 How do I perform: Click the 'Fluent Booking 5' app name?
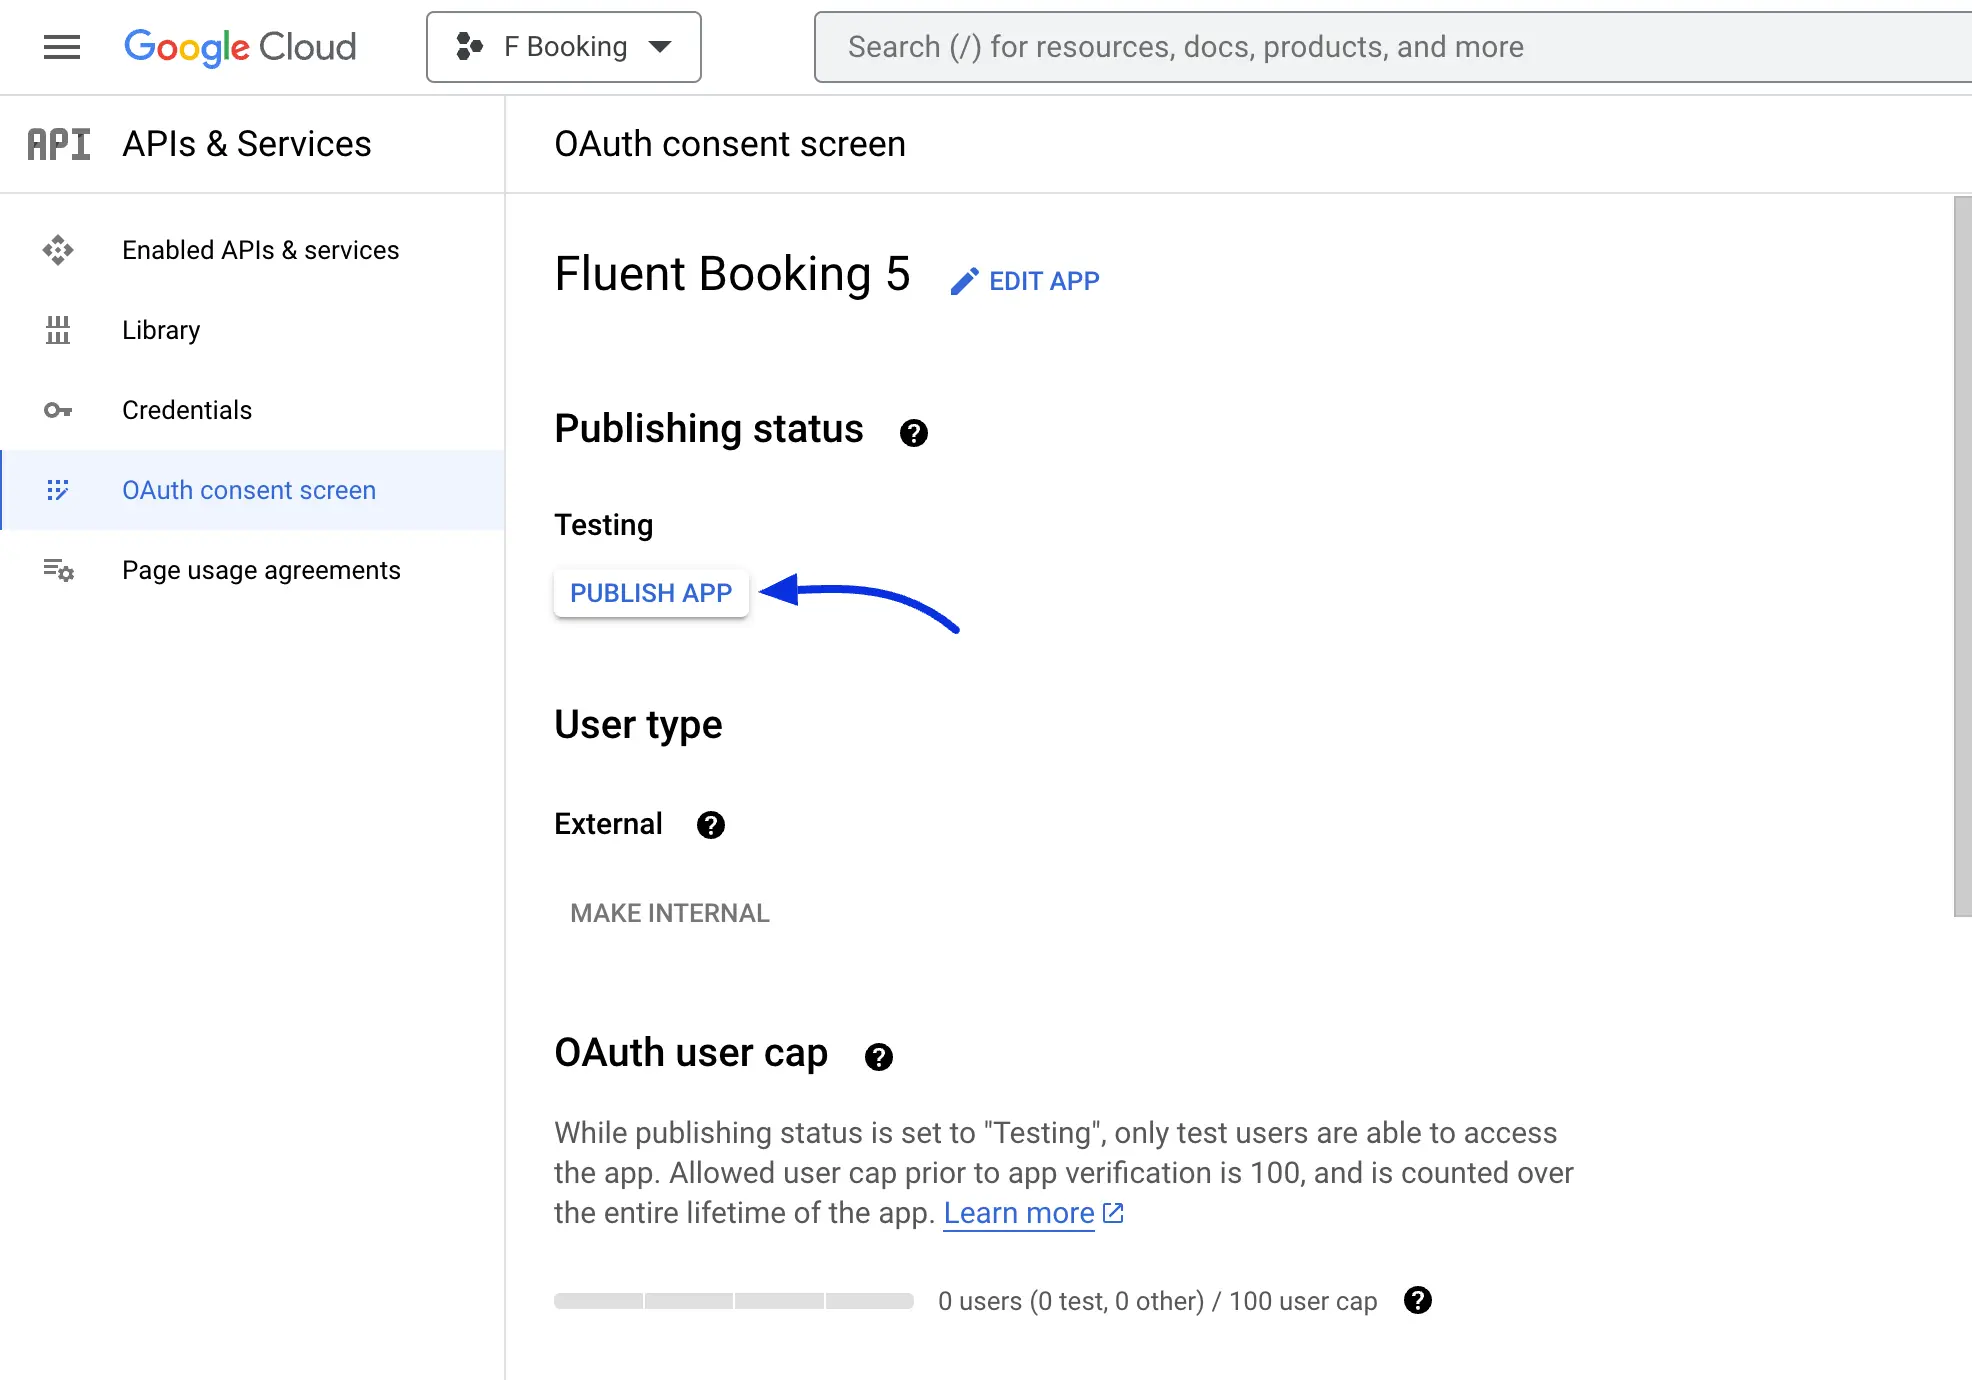[732, 274]
